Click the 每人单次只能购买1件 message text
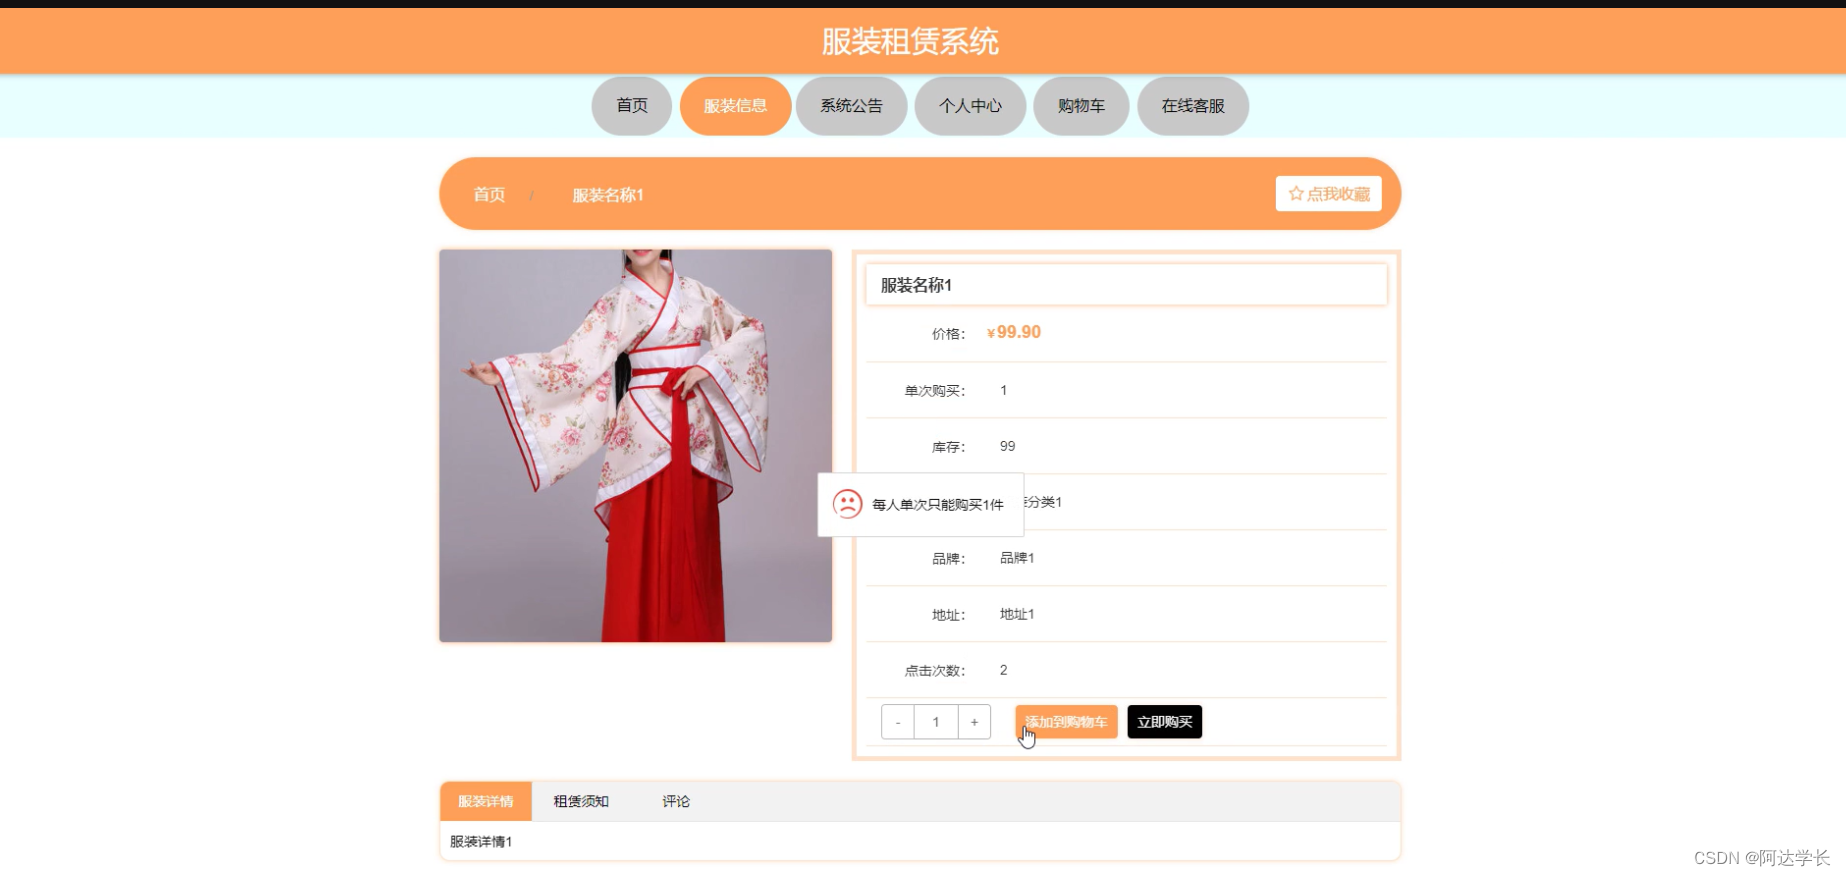Screen dimensions: 1846x876 coord(938,505)
